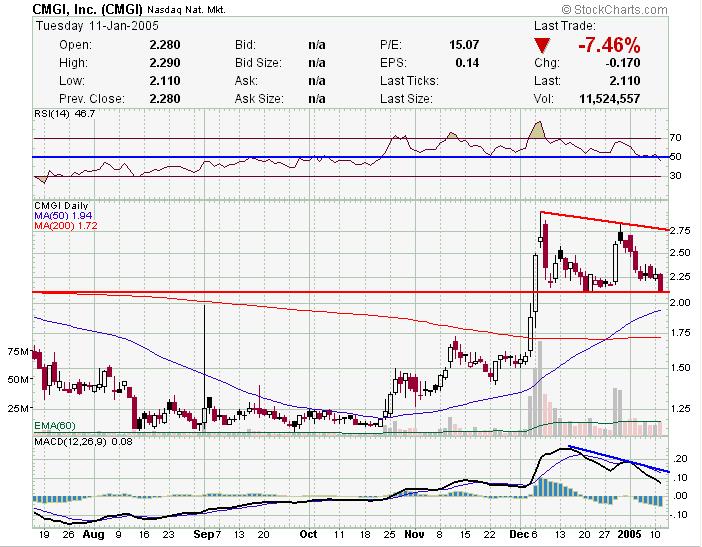
Task: Click the Nov date axis label
Action: pos(414,534)
